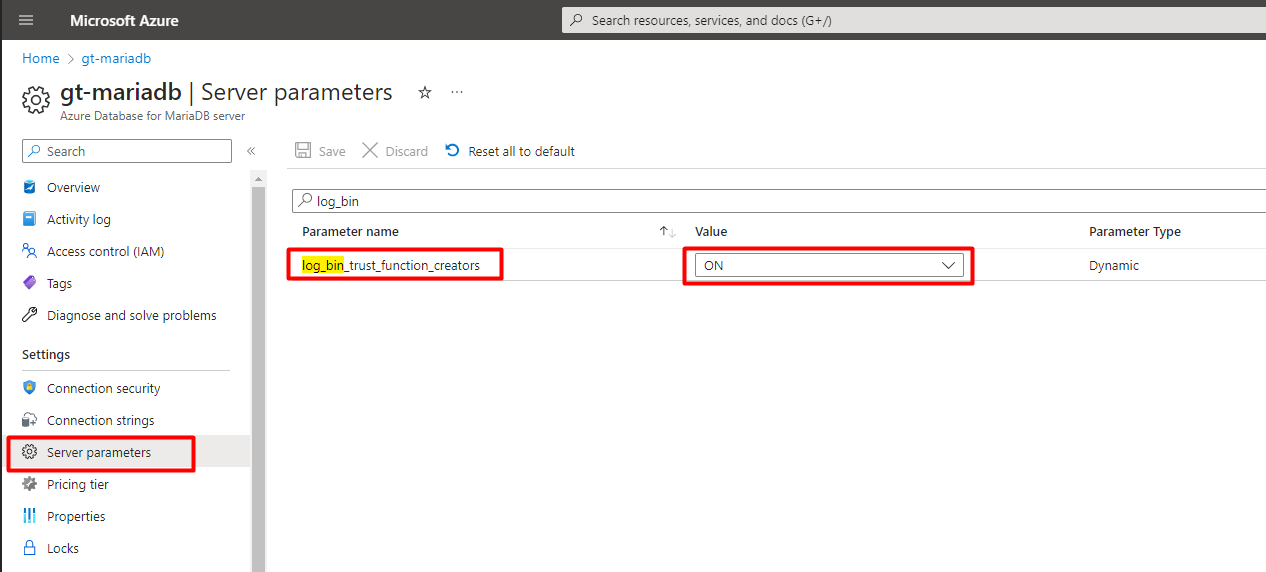Open Activity log in the sidebar

click(x=79, y=219)
